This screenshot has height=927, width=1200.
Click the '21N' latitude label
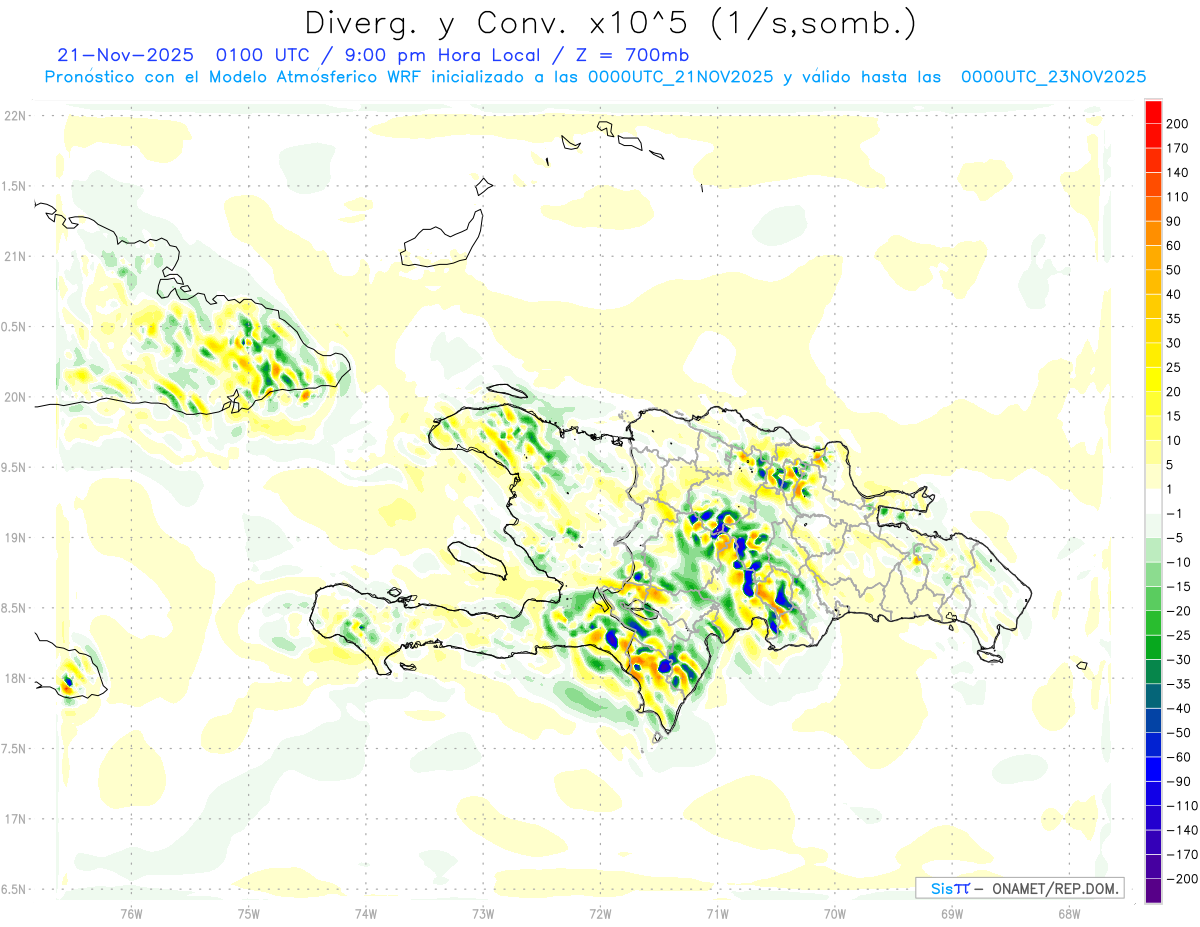(16, 256)
